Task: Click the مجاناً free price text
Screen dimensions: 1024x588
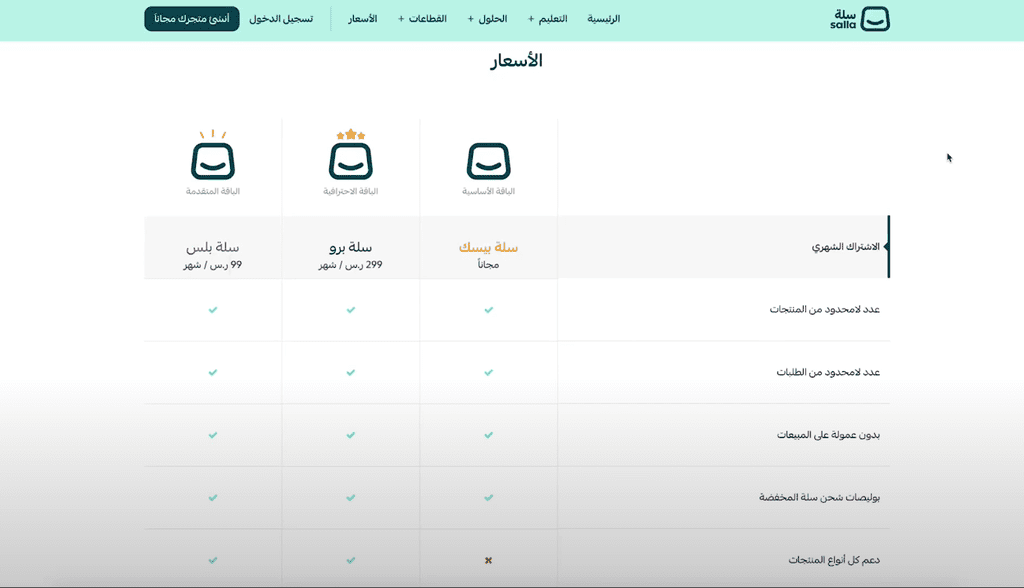Action: pyautogui.click(x=488, y=265)
